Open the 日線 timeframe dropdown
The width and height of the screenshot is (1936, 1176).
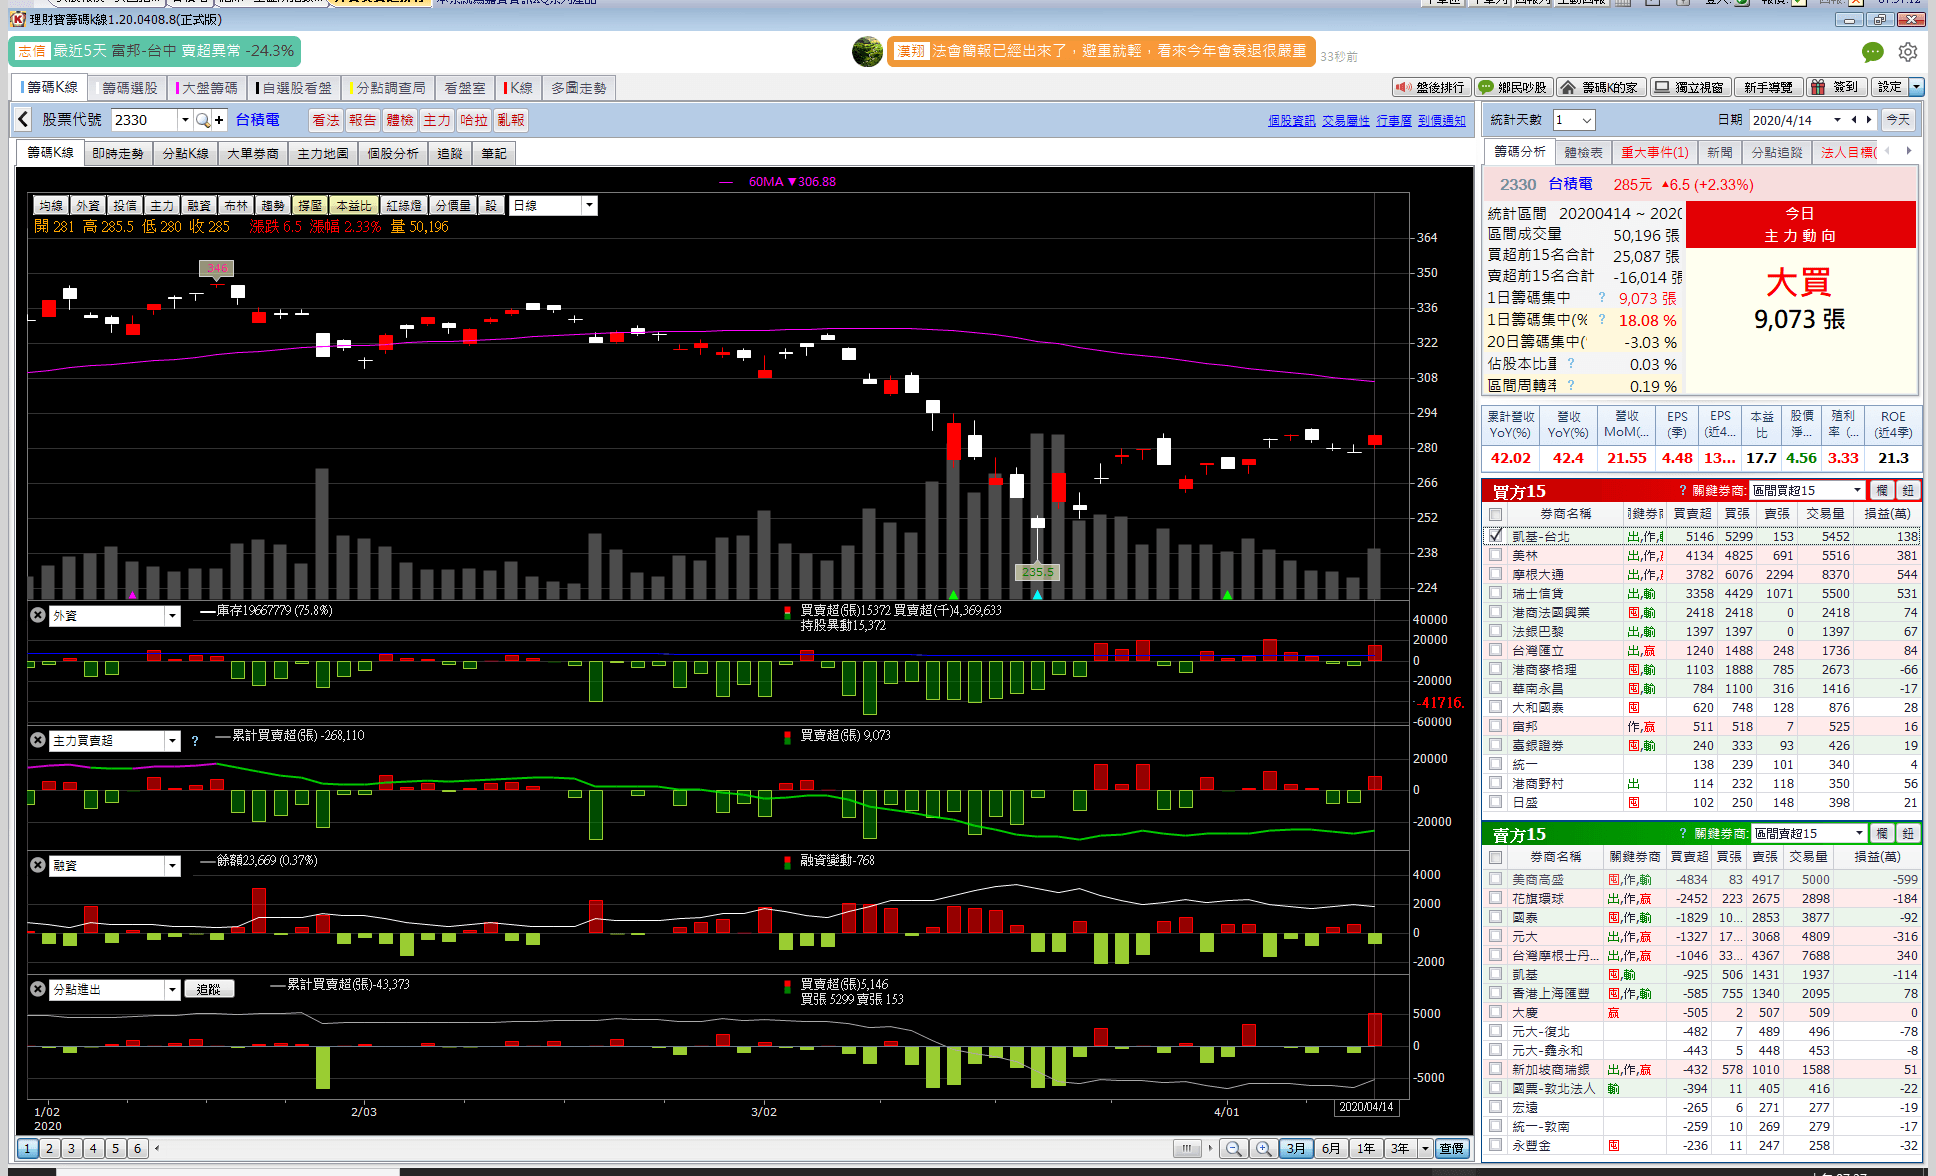pos(589,206)
